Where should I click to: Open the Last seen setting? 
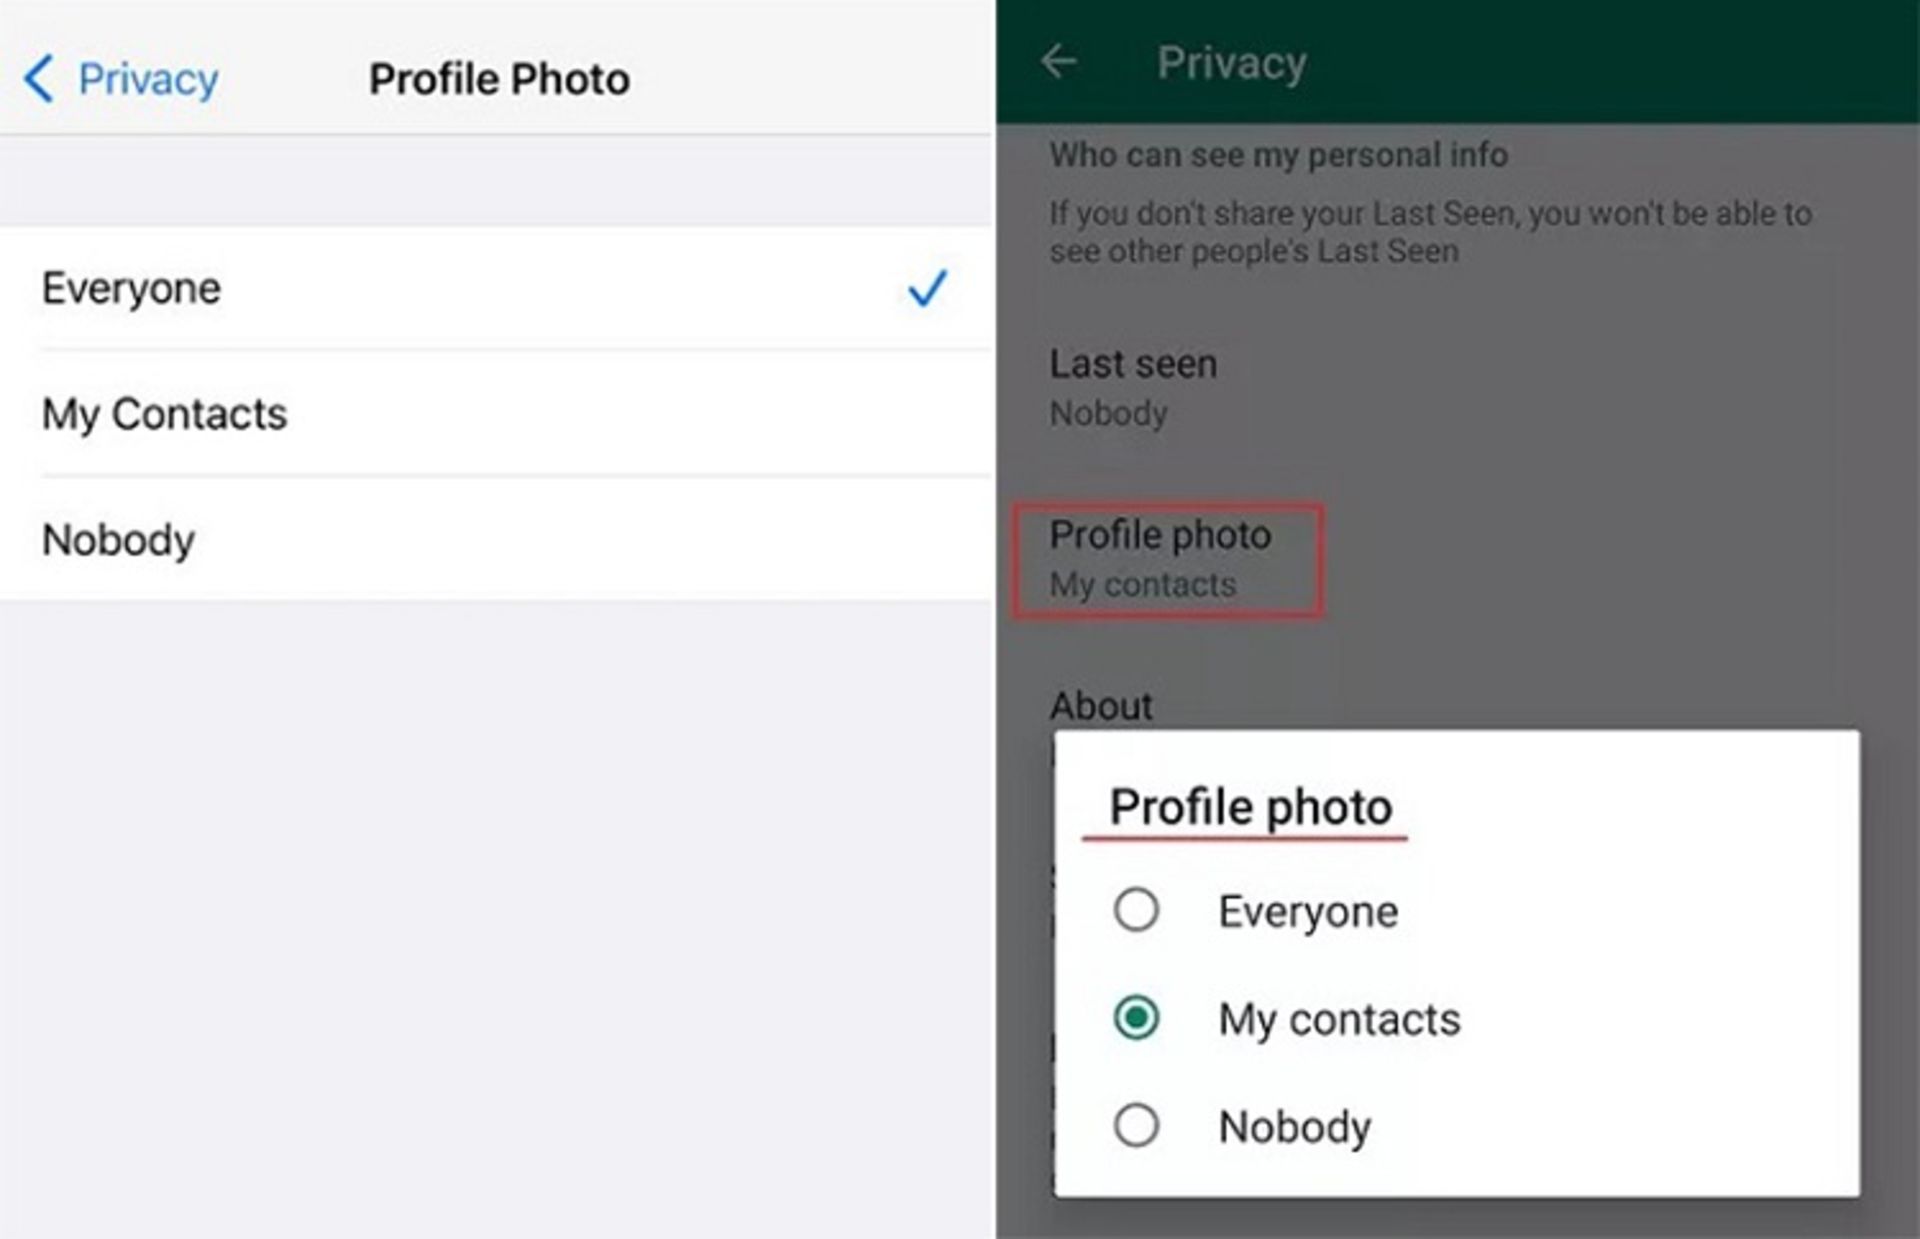[1133, 387]
